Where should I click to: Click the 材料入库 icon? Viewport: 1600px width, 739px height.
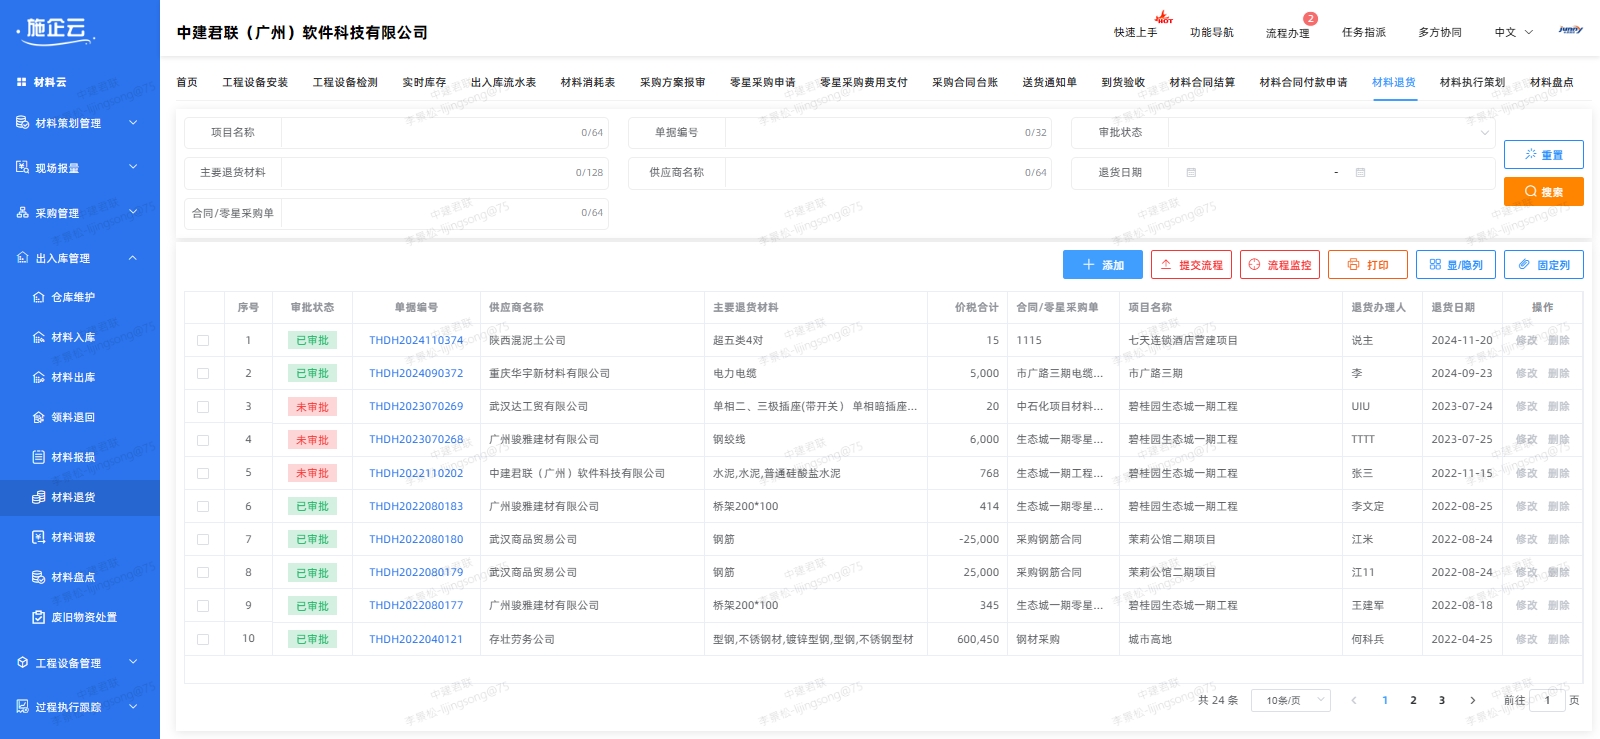click(38, 337)
